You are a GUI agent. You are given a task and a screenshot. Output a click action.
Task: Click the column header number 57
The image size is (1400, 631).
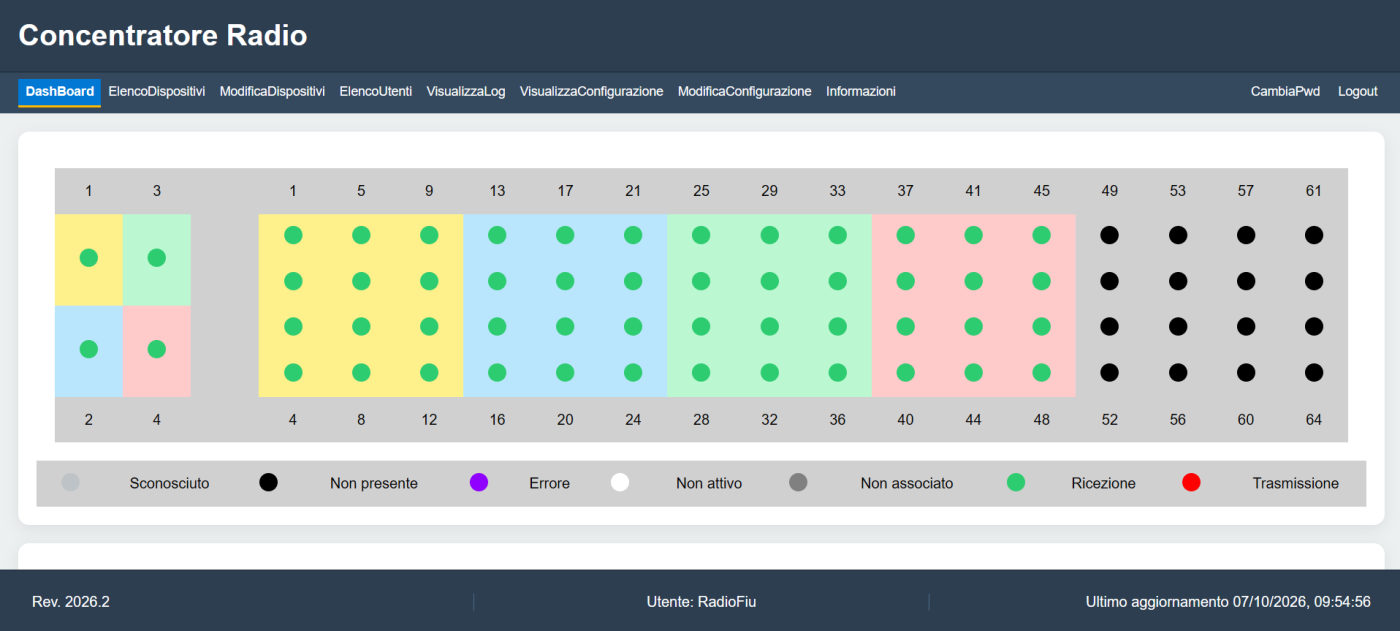tap(1246, 191)
